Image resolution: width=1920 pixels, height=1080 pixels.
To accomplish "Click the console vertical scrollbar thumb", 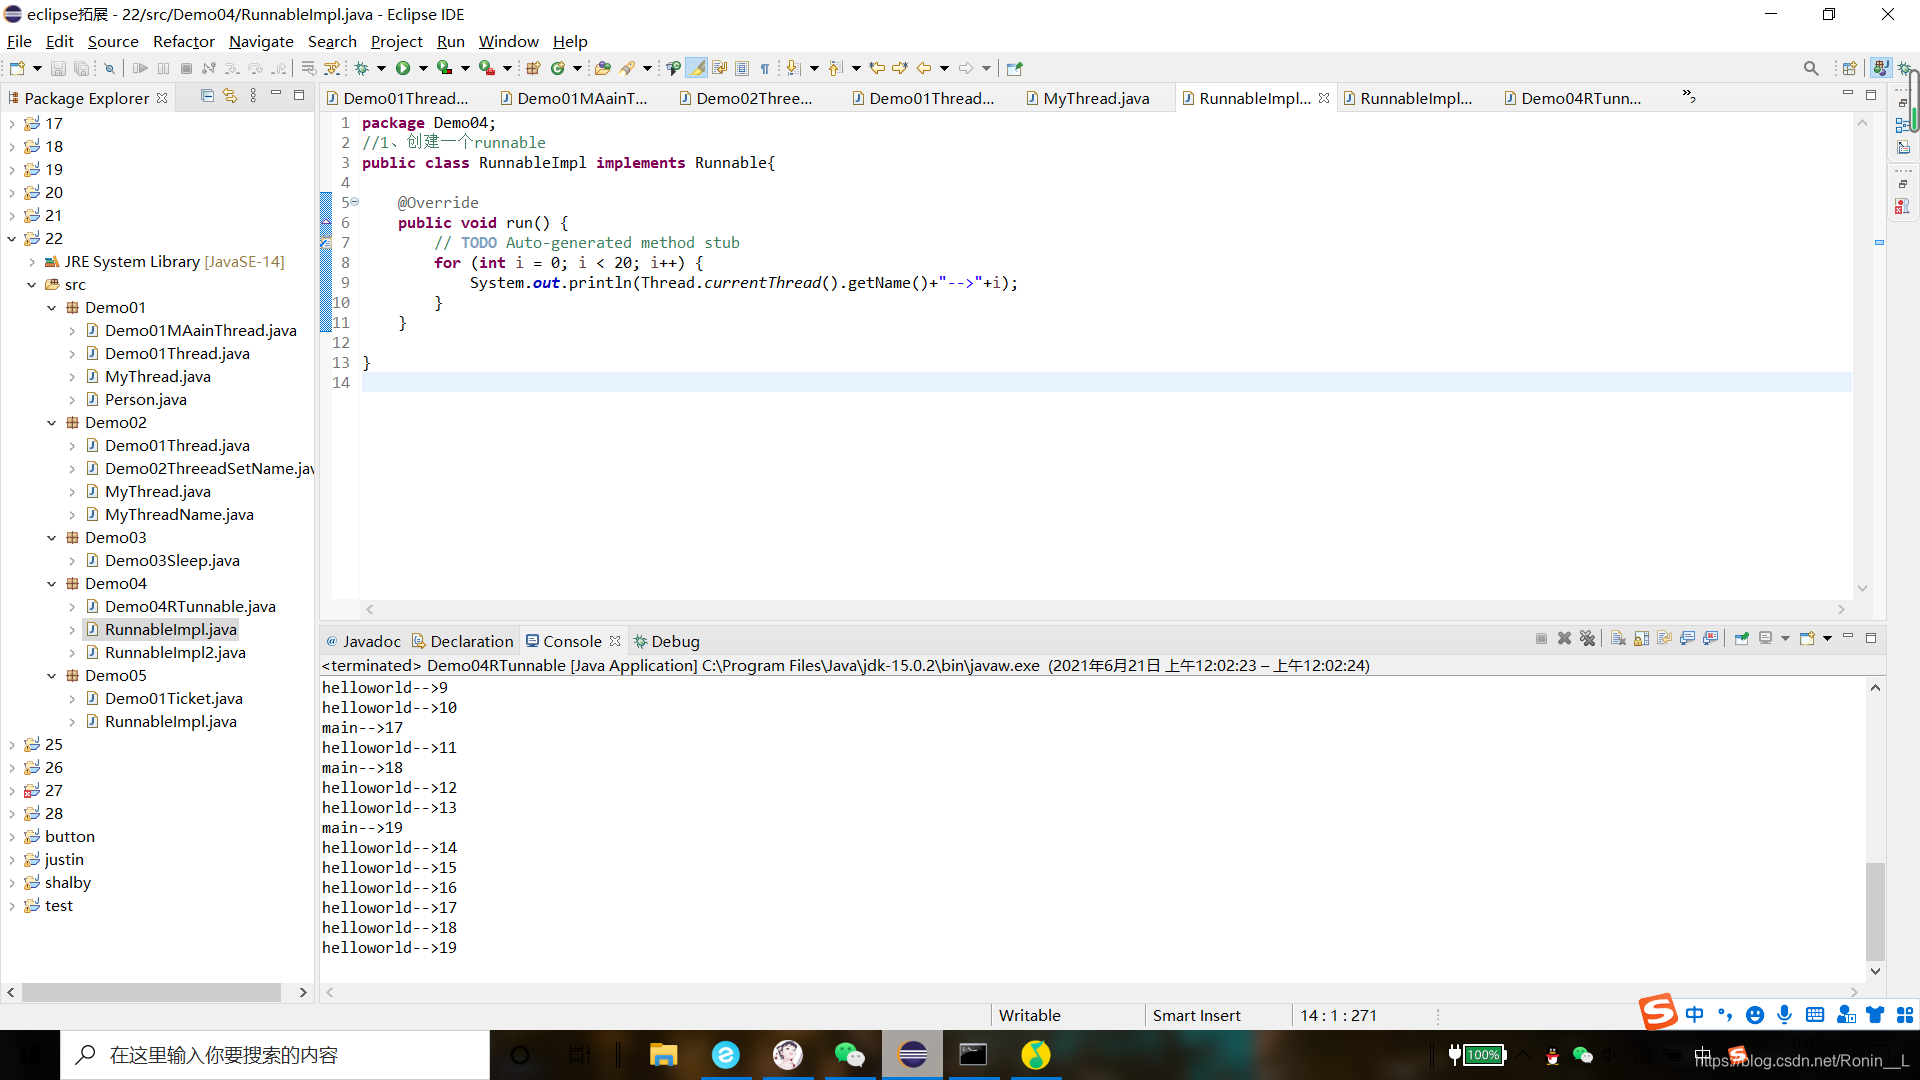I will (x=1875, y=910).
